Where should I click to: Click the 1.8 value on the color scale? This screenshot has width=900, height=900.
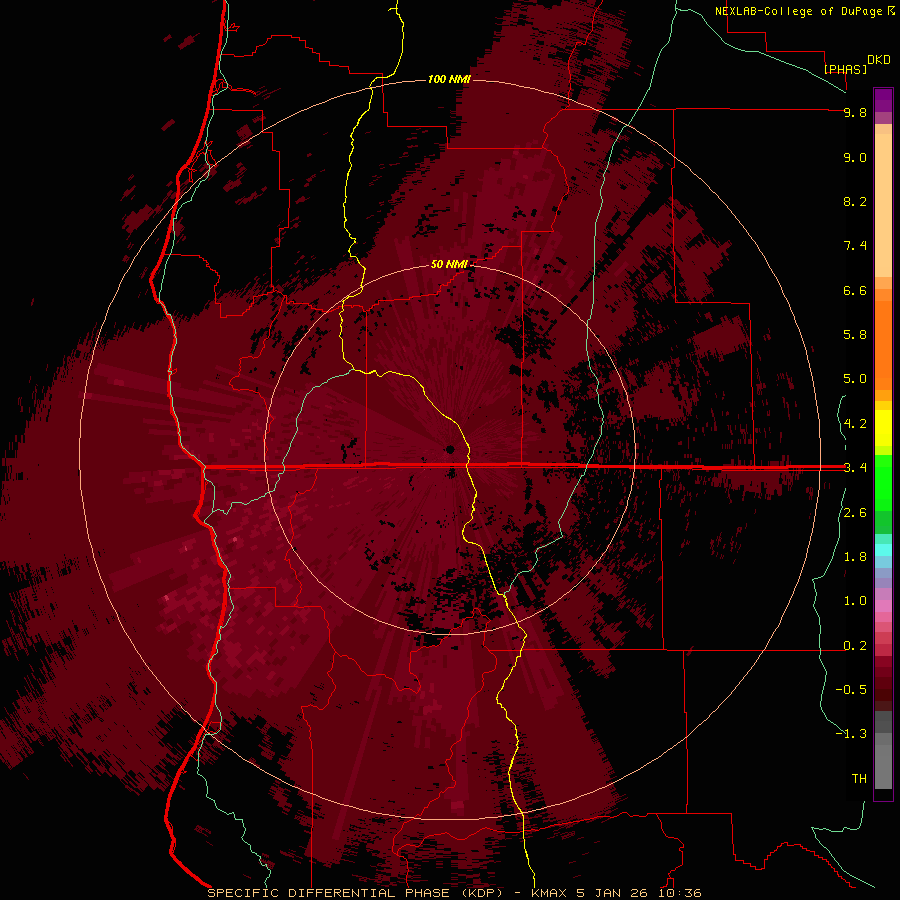pyautogui.click(x=855, y=557)
